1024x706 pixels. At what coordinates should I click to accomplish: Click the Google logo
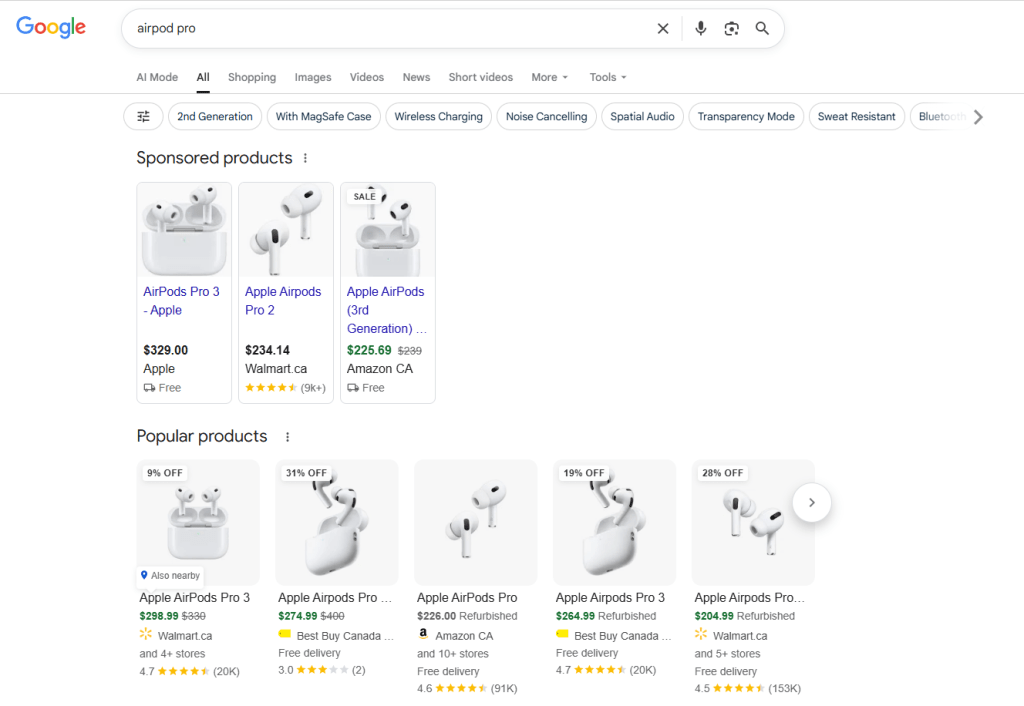pos(51,28)
